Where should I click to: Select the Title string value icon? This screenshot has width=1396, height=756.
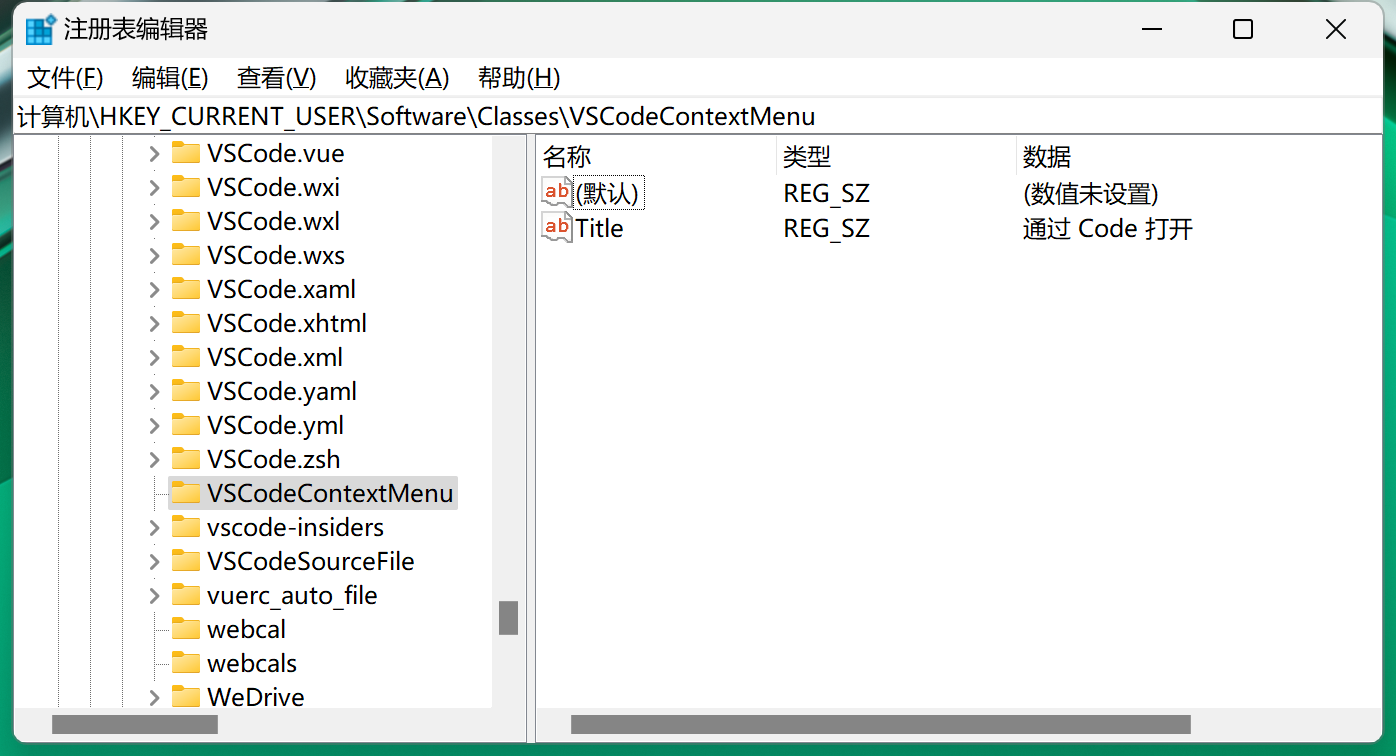click(x=557, y=227)
